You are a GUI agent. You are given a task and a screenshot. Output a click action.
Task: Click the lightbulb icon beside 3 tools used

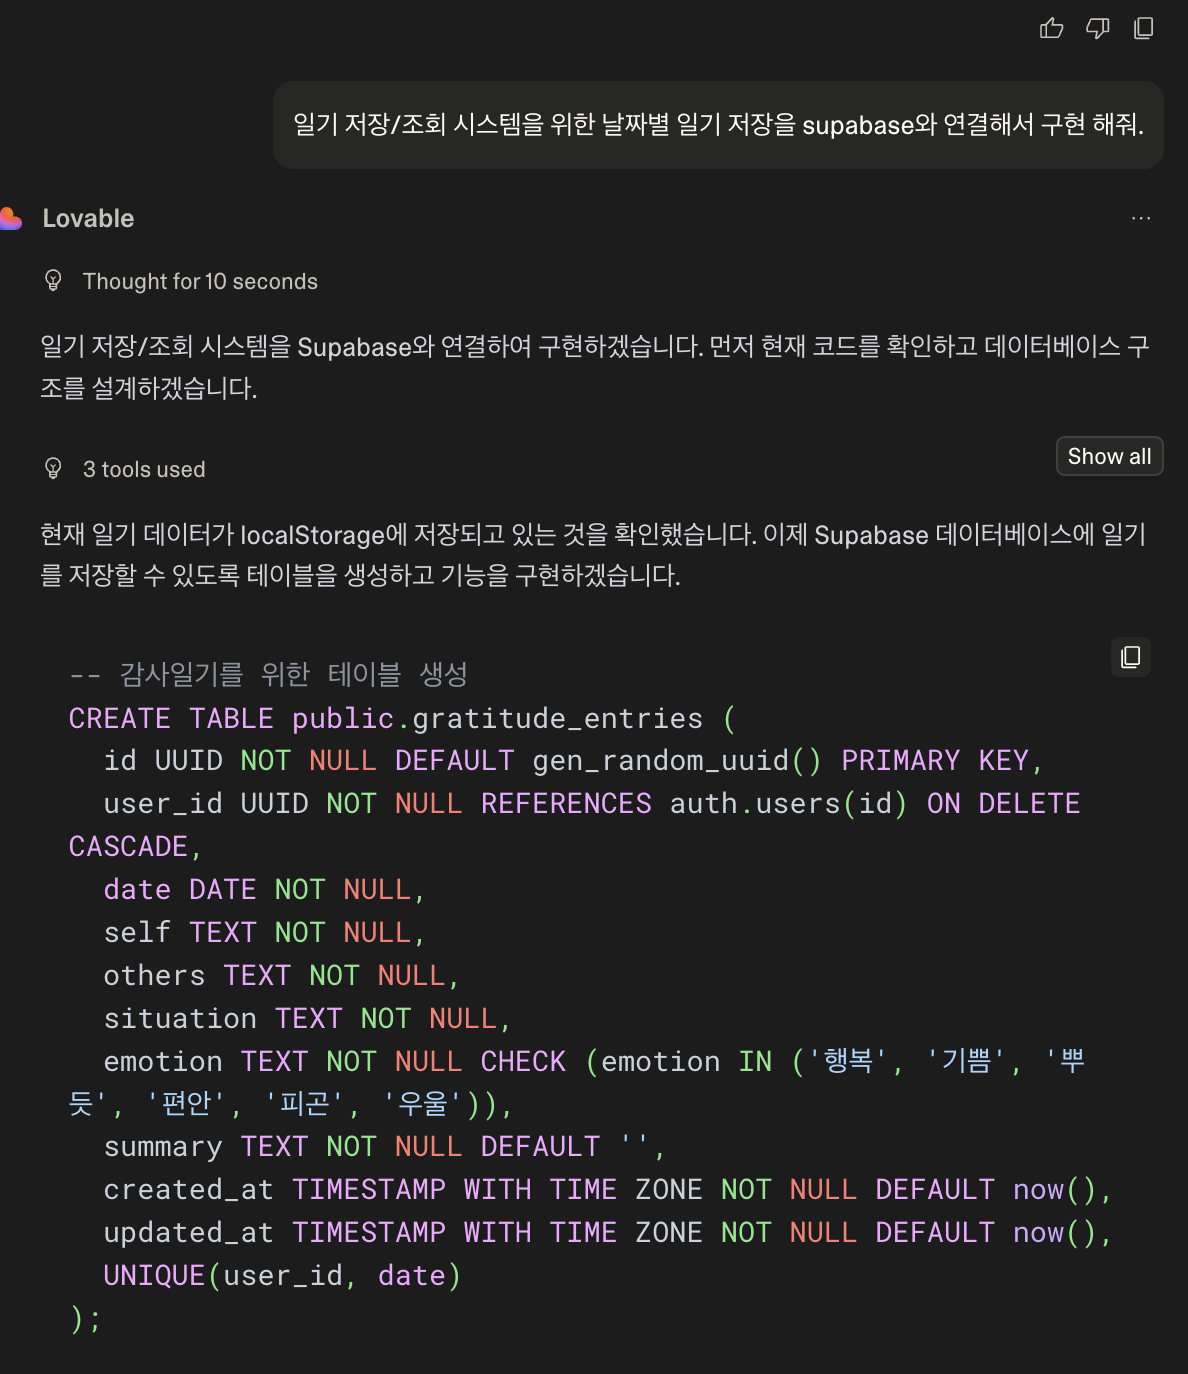pos(54,469)
